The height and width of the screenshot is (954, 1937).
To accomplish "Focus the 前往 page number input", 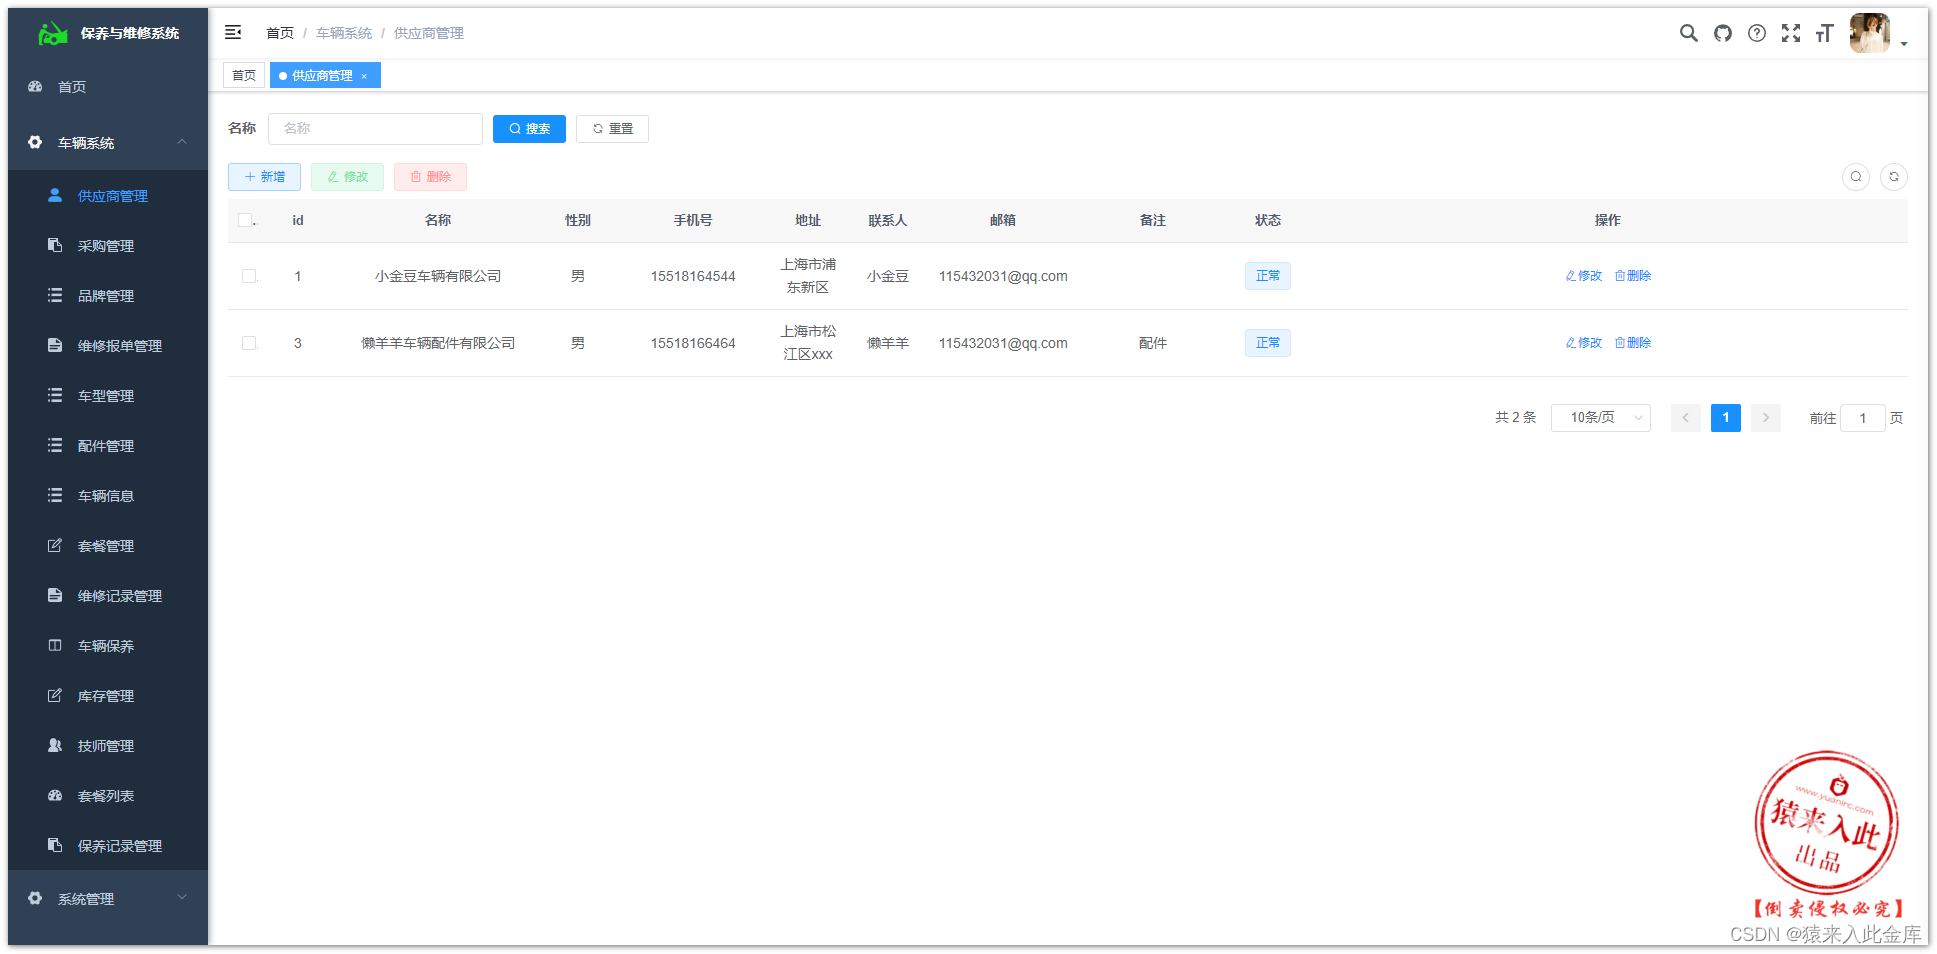I will [x=1863, y=418].
